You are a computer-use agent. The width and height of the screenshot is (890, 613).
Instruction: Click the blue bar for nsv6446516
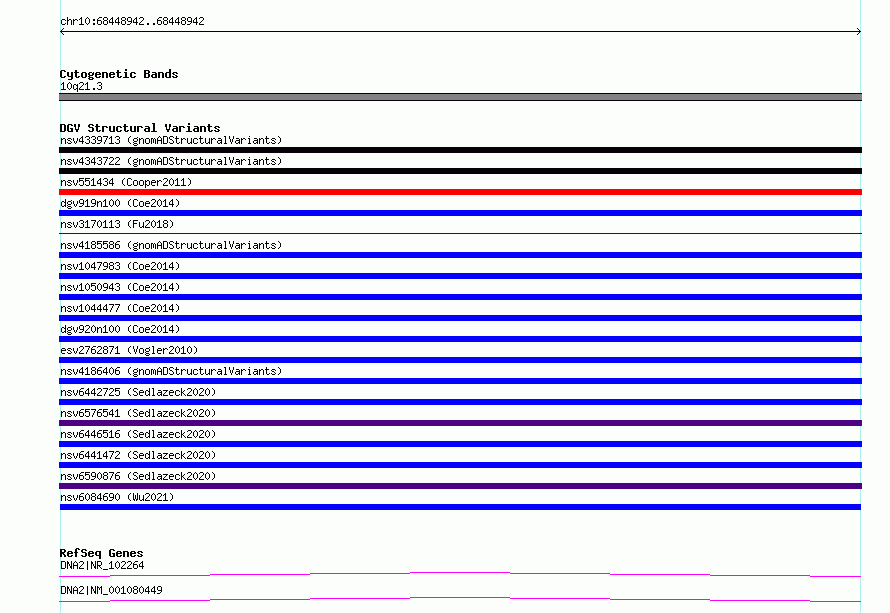460,444
